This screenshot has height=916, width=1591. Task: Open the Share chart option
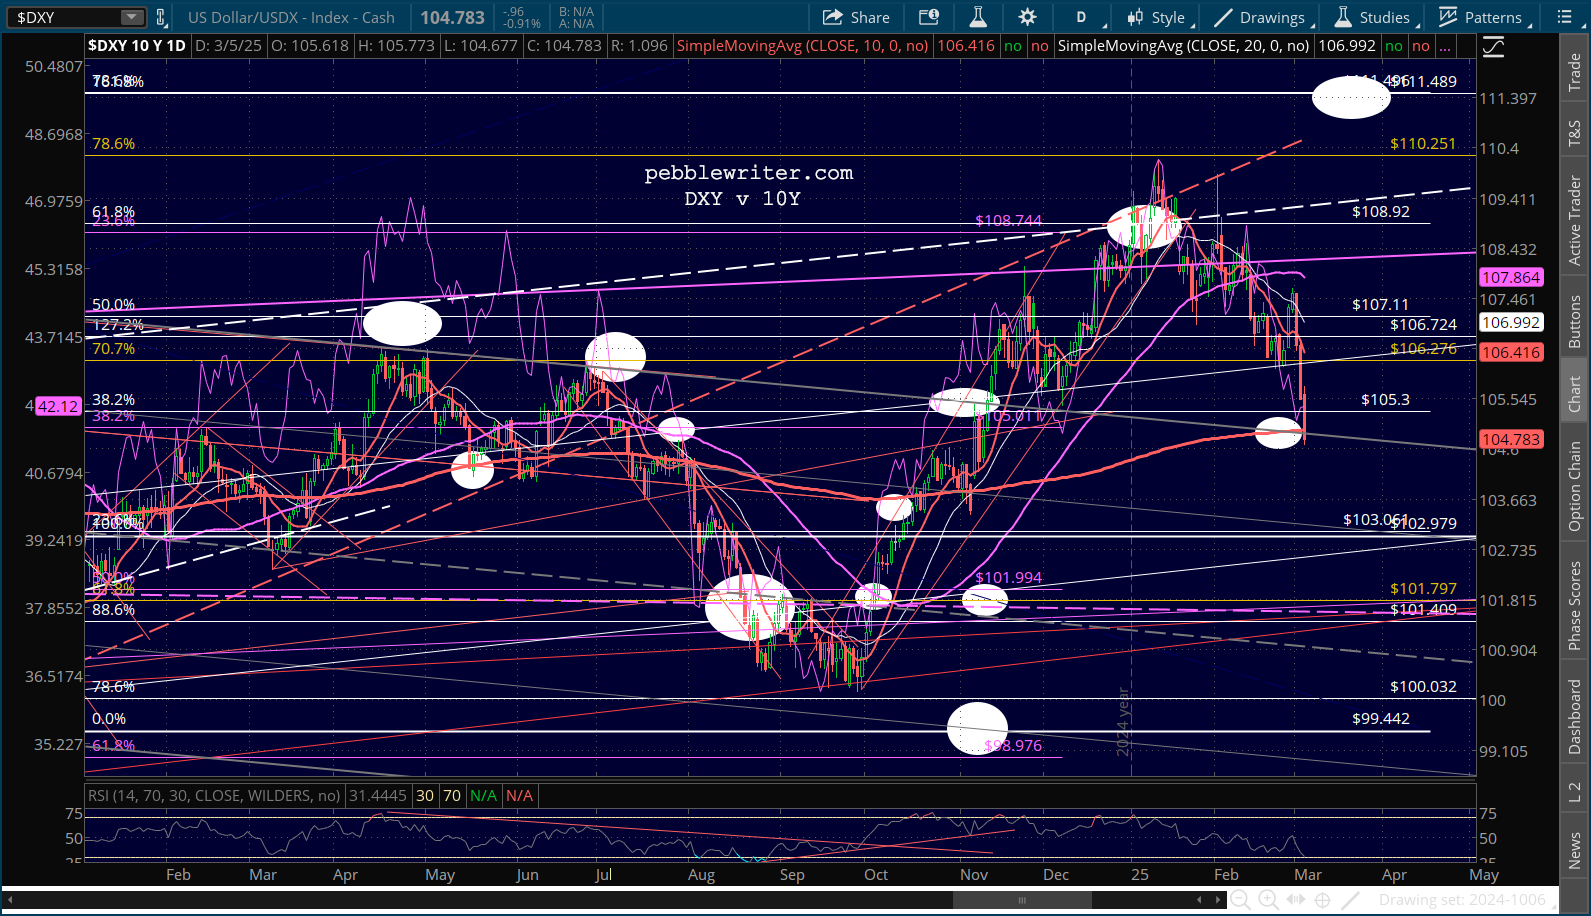click(x=856, y=17)
